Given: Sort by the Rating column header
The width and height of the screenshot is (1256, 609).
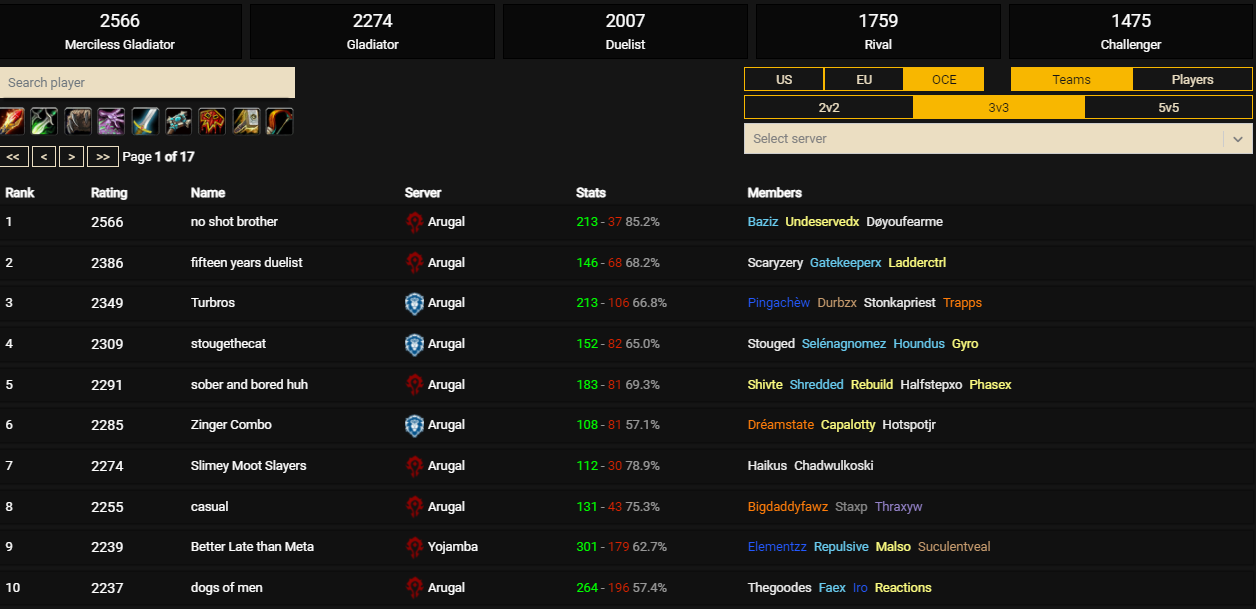Looking at the screenshot, I should [x=109, y=193].
